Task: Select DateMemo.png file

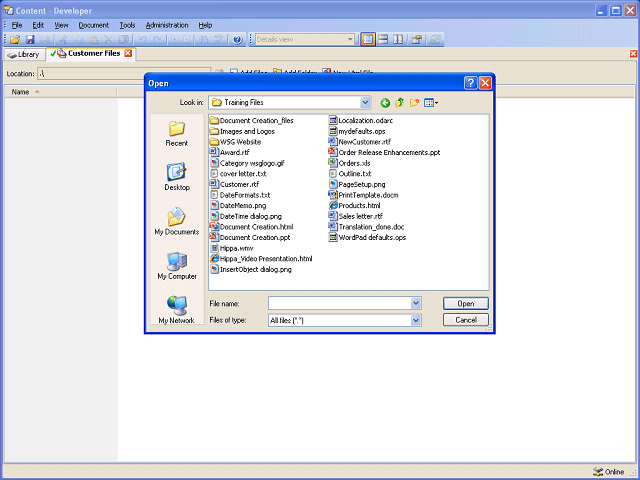Action: pyautogui.click(x=238, y=206)
